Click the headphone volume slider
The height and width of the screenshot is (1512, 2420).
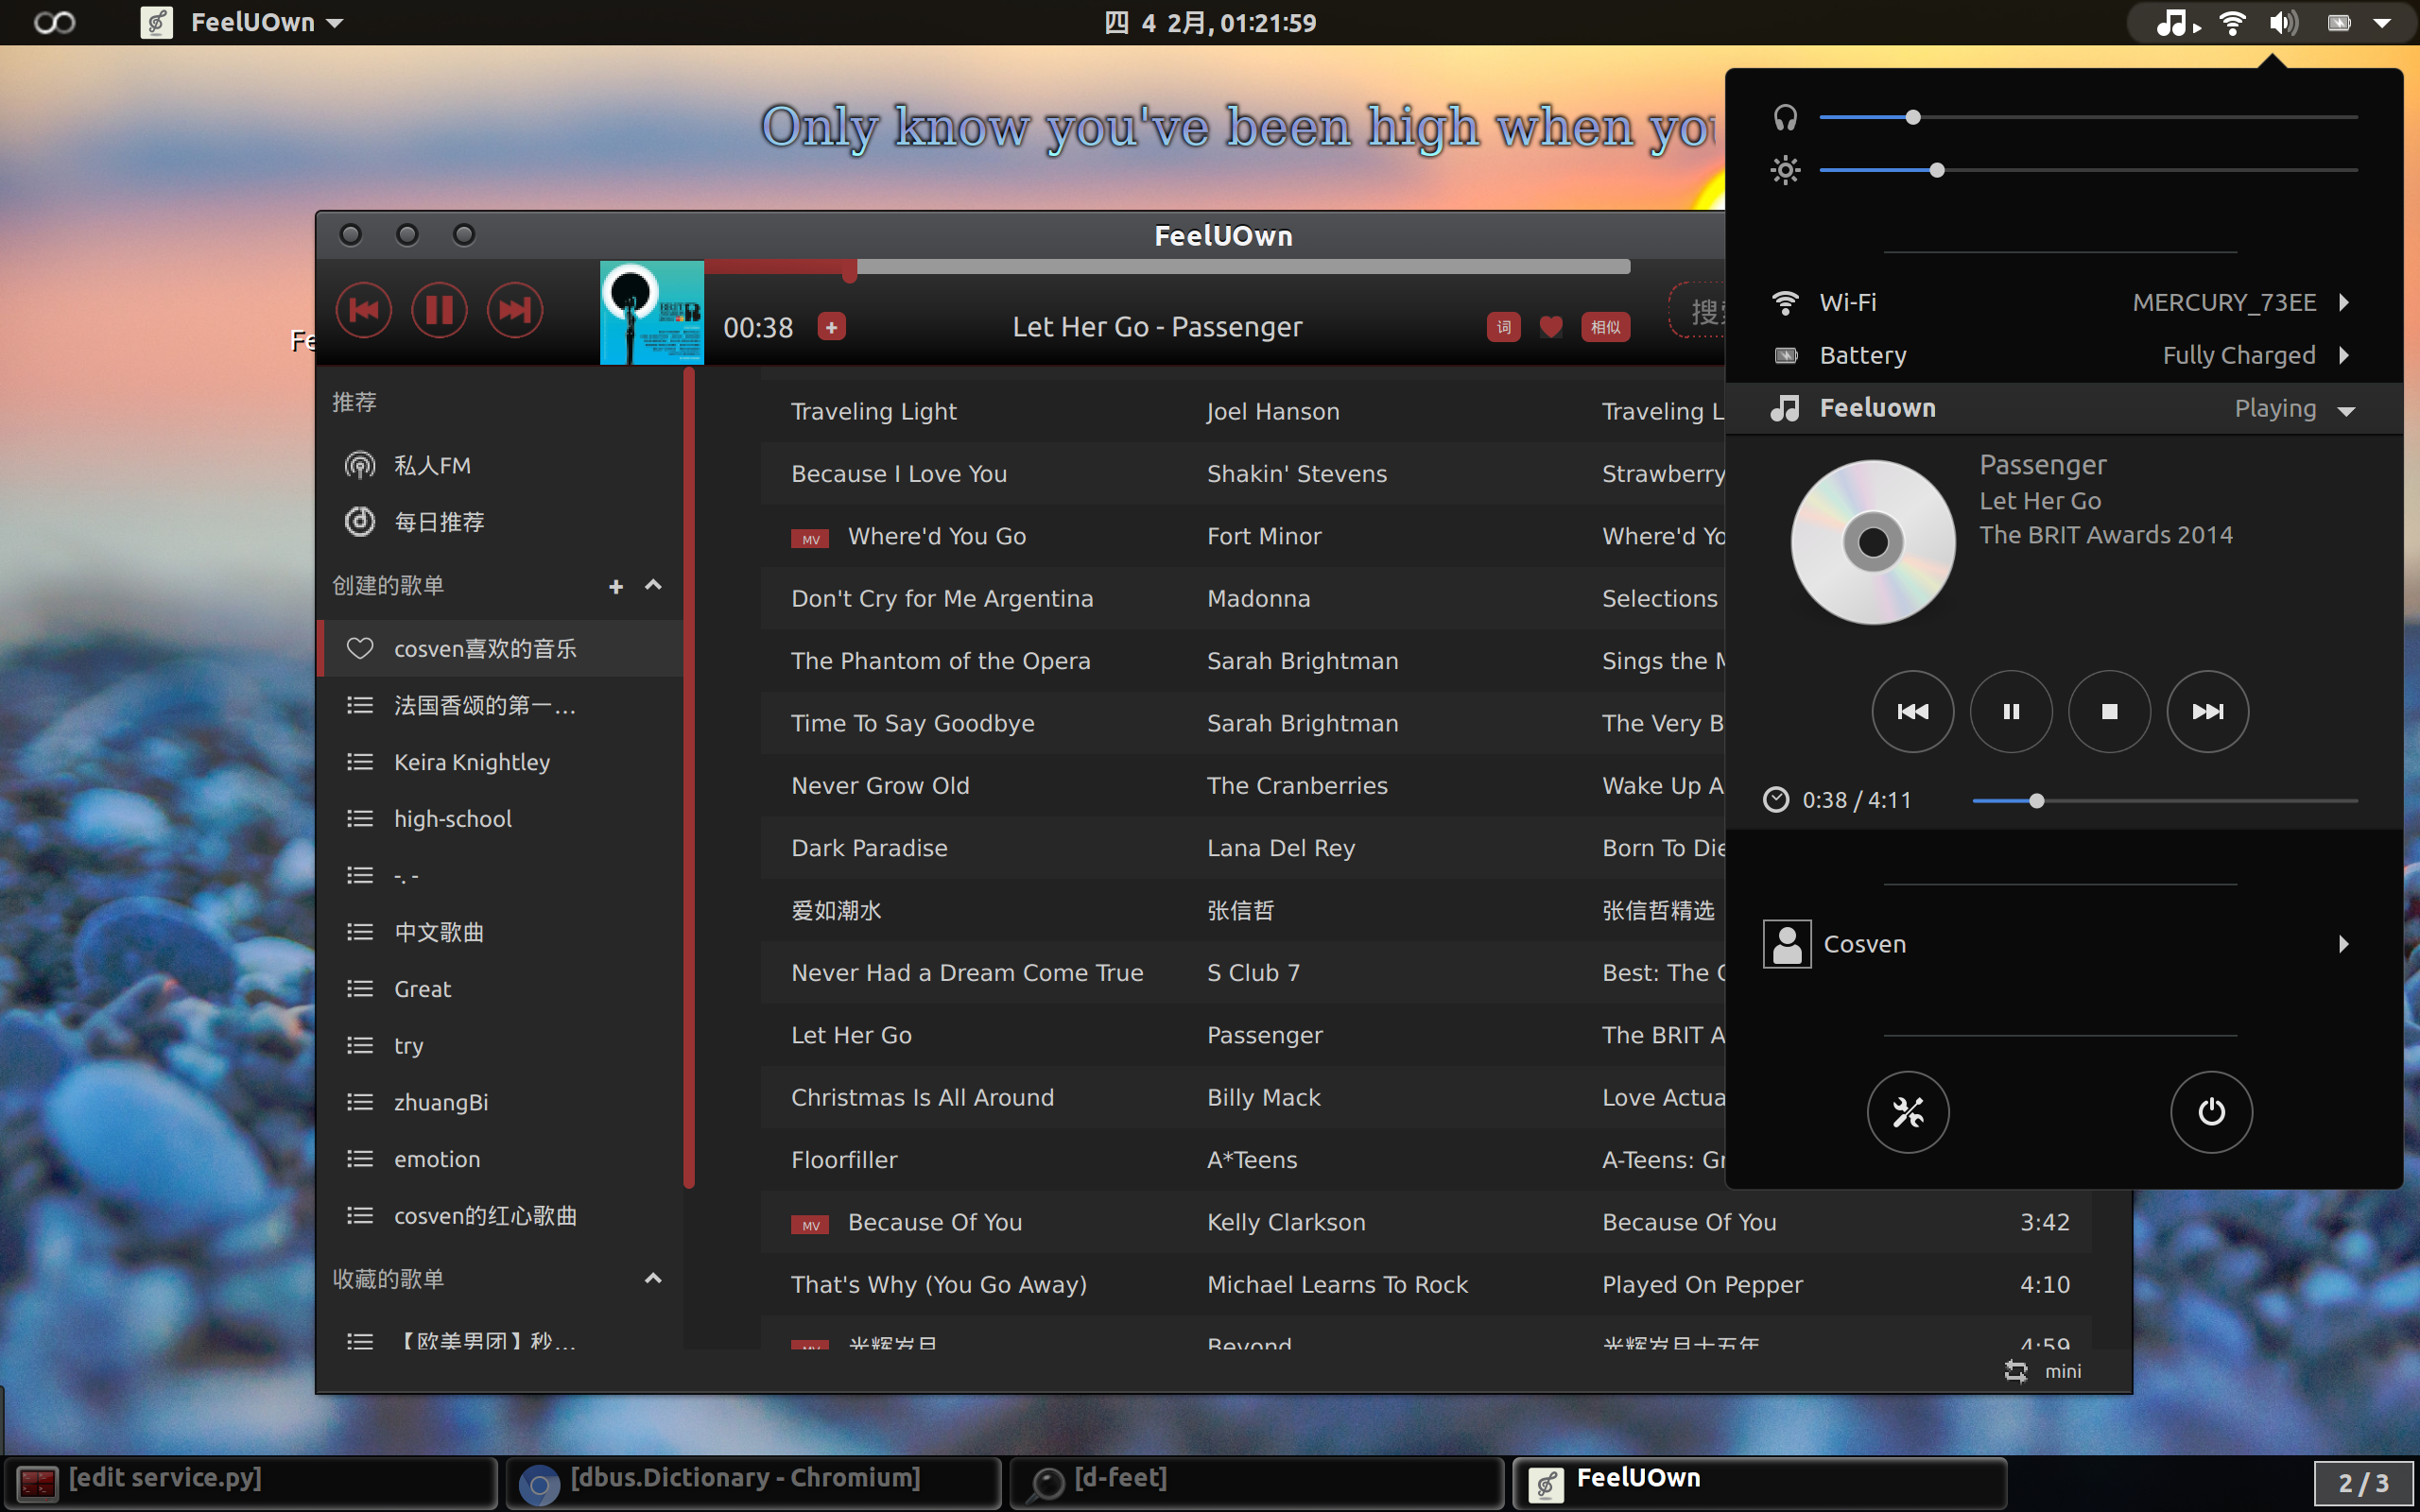pos(1913,118)
